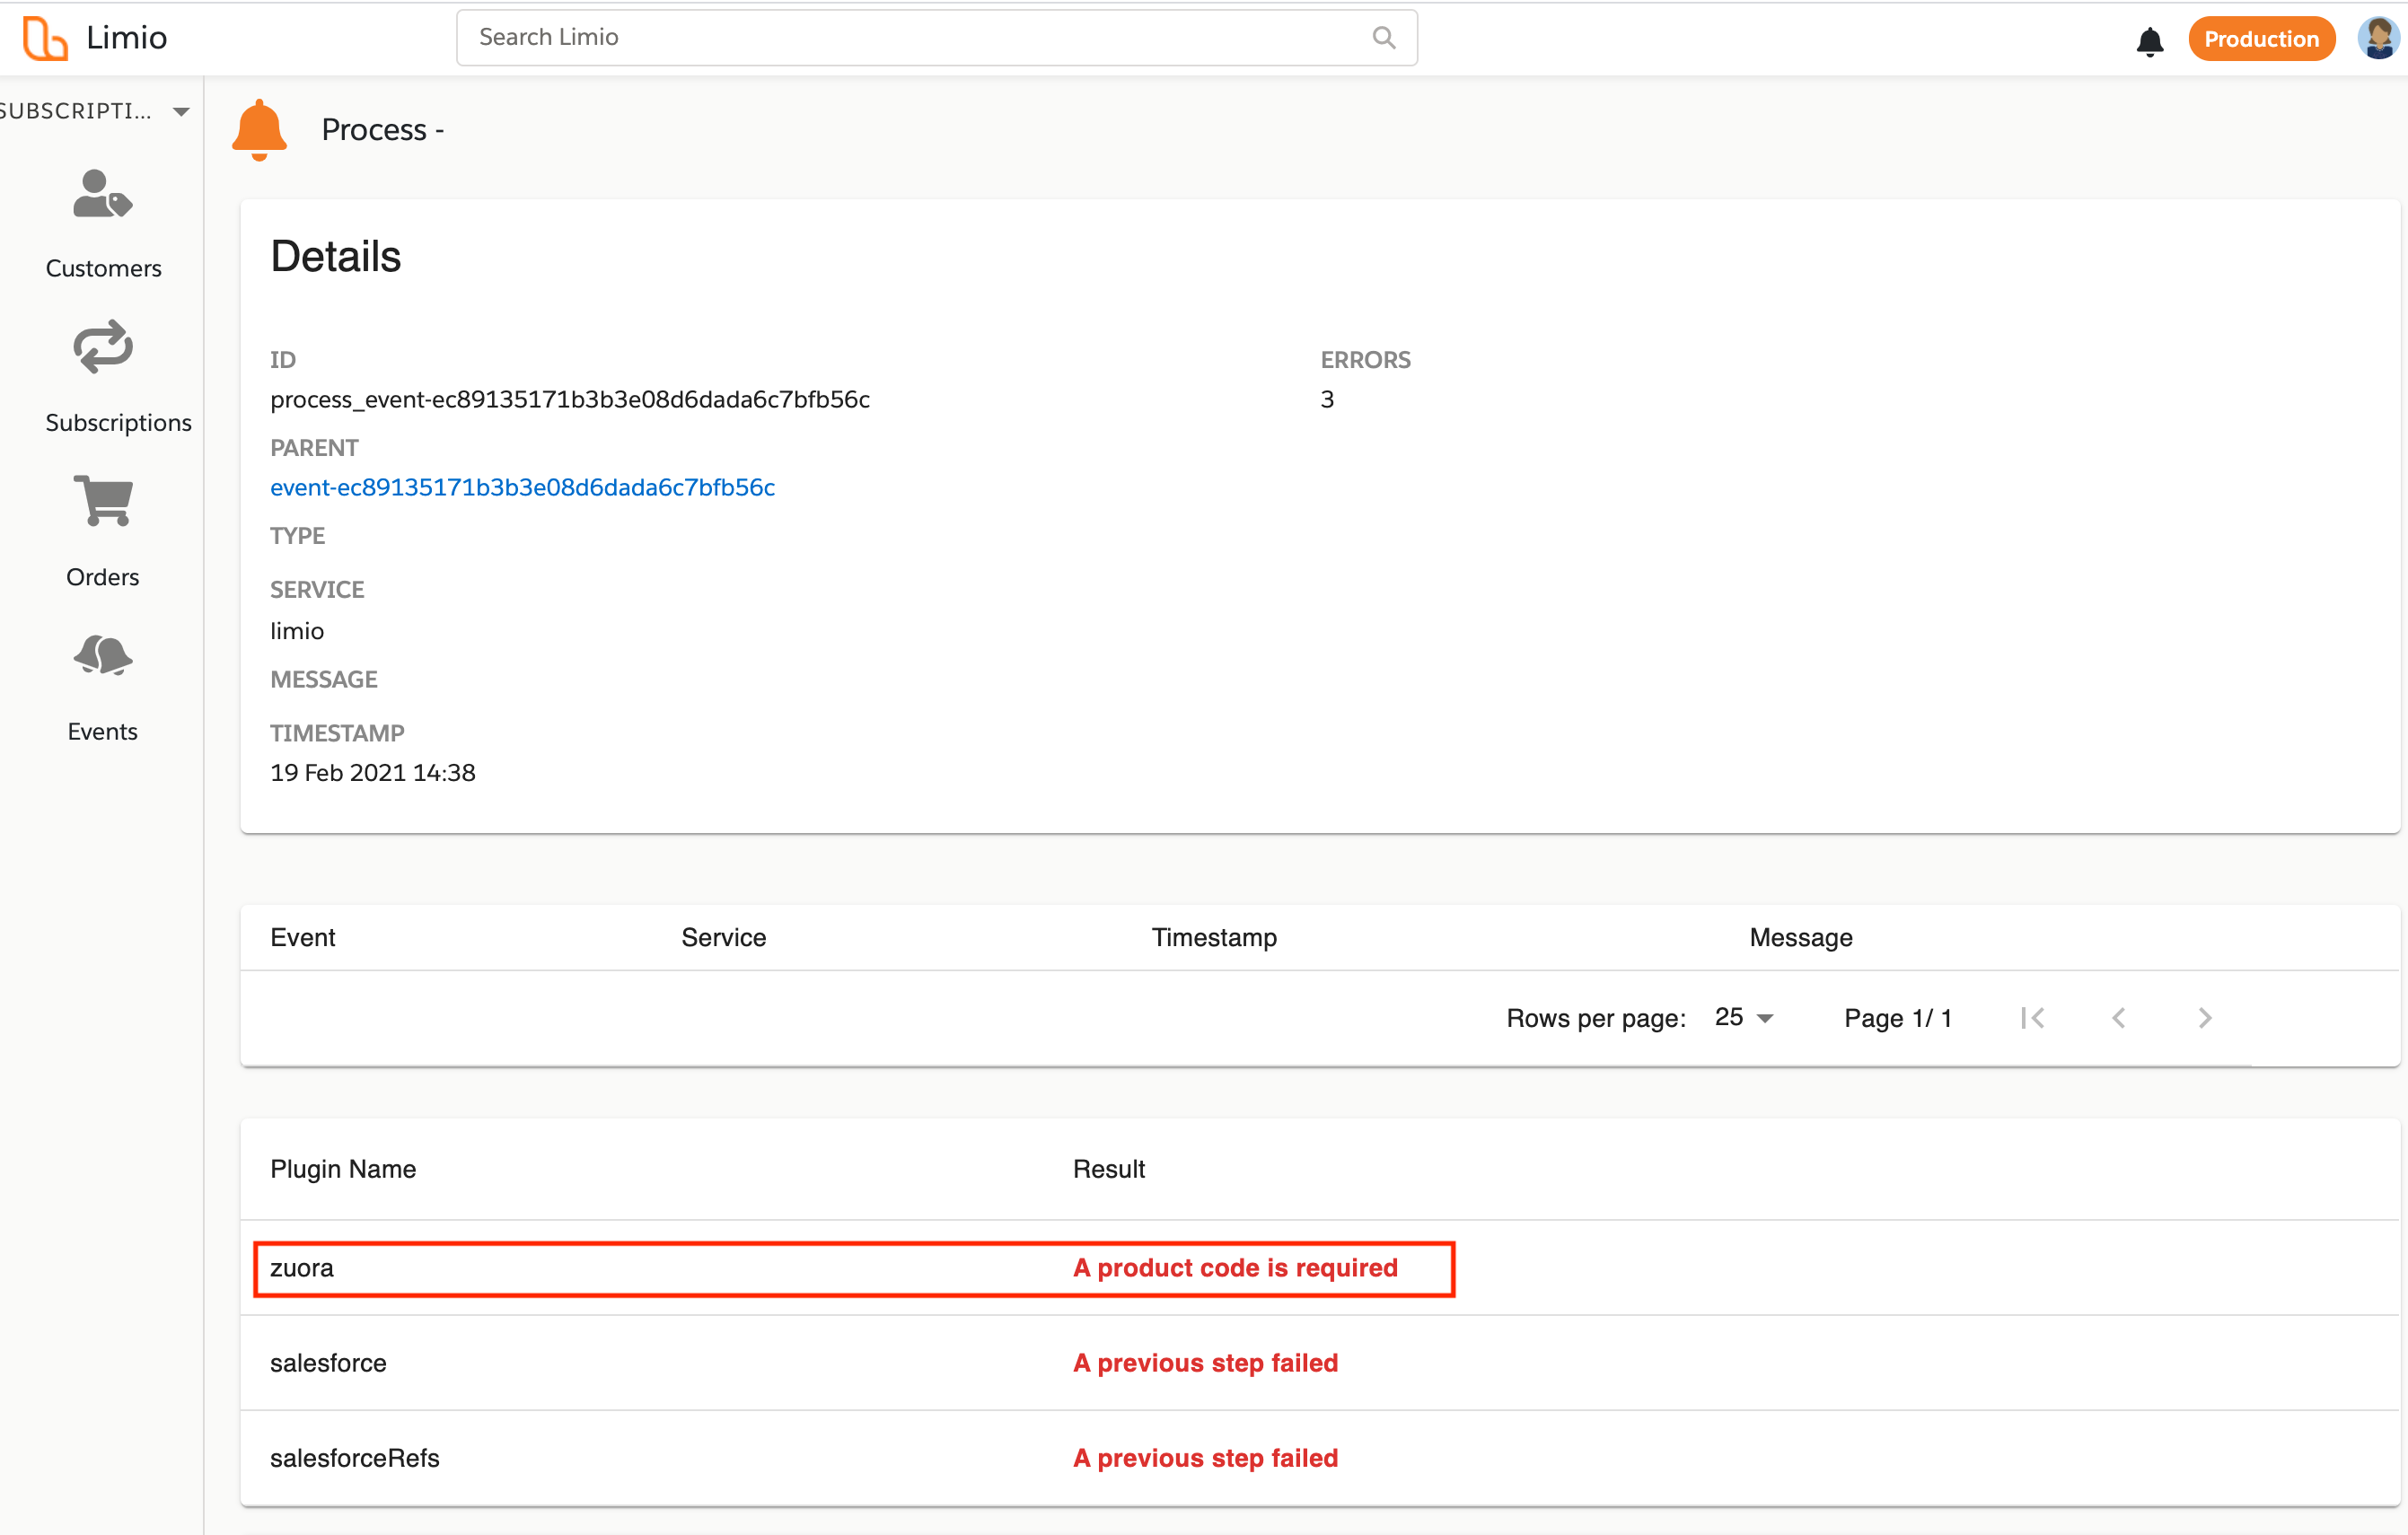Click the Rows per page label
The width and height of the screenshot is (2408, 1535).
tap(1596, 1018)
